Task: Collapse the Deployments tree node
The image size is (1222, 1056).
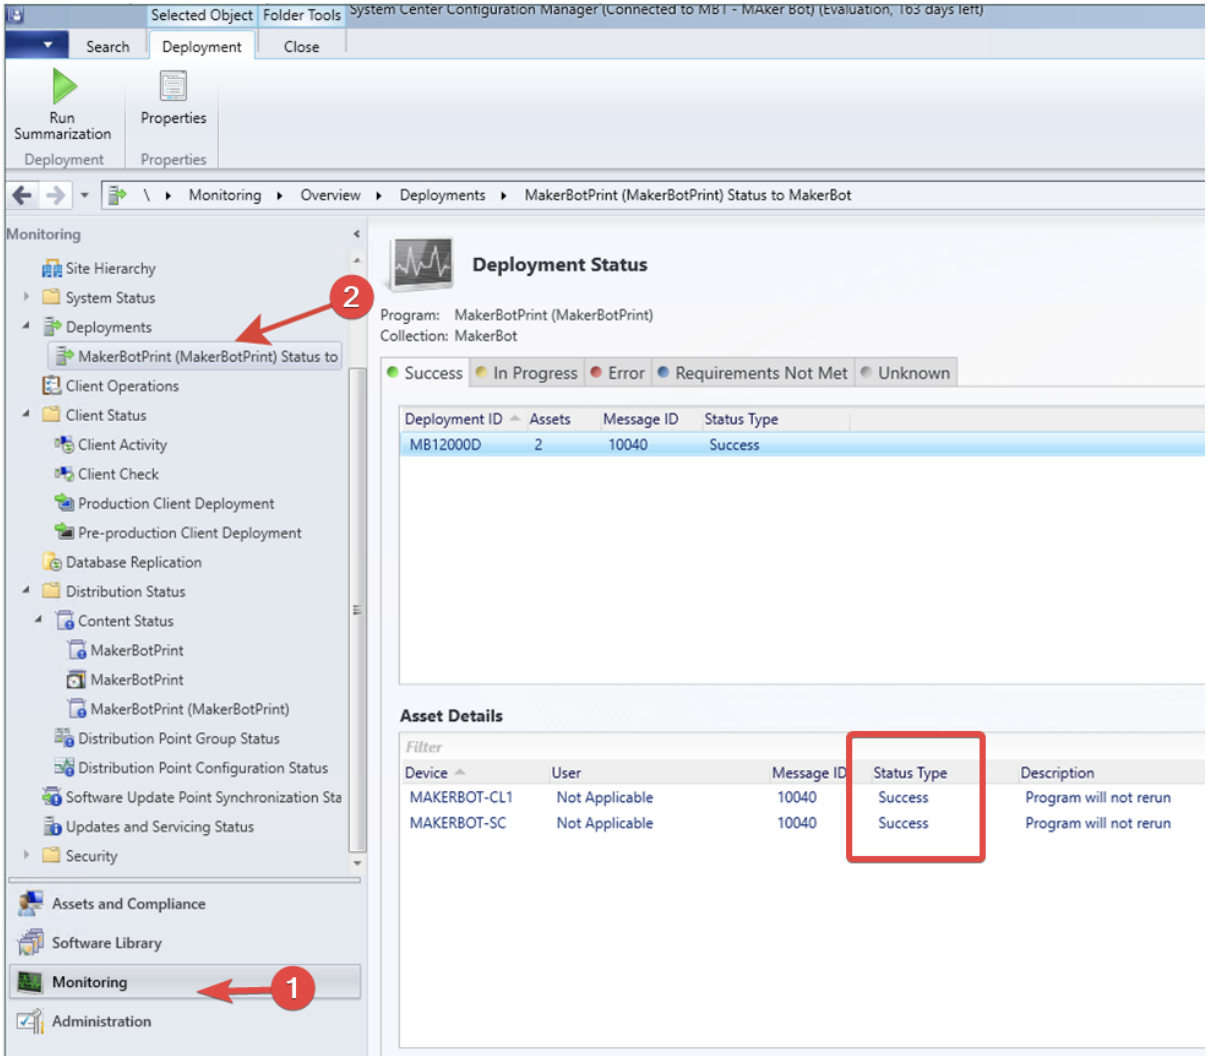Action: (27, 327)
